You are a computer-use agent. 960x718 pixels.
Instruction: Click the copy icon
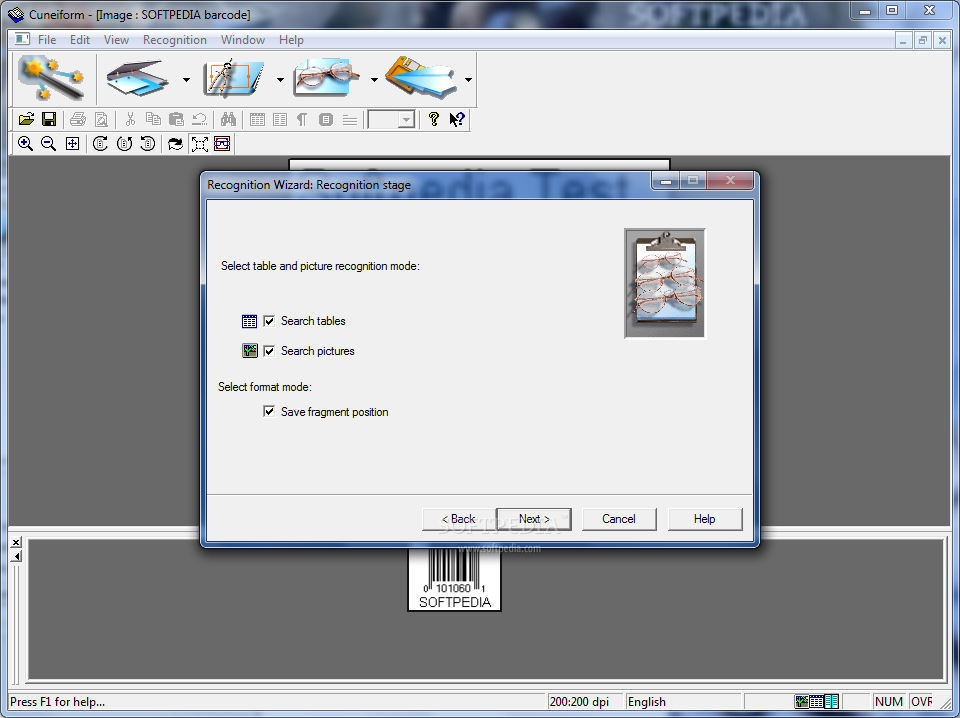click(x=153, y=119)
